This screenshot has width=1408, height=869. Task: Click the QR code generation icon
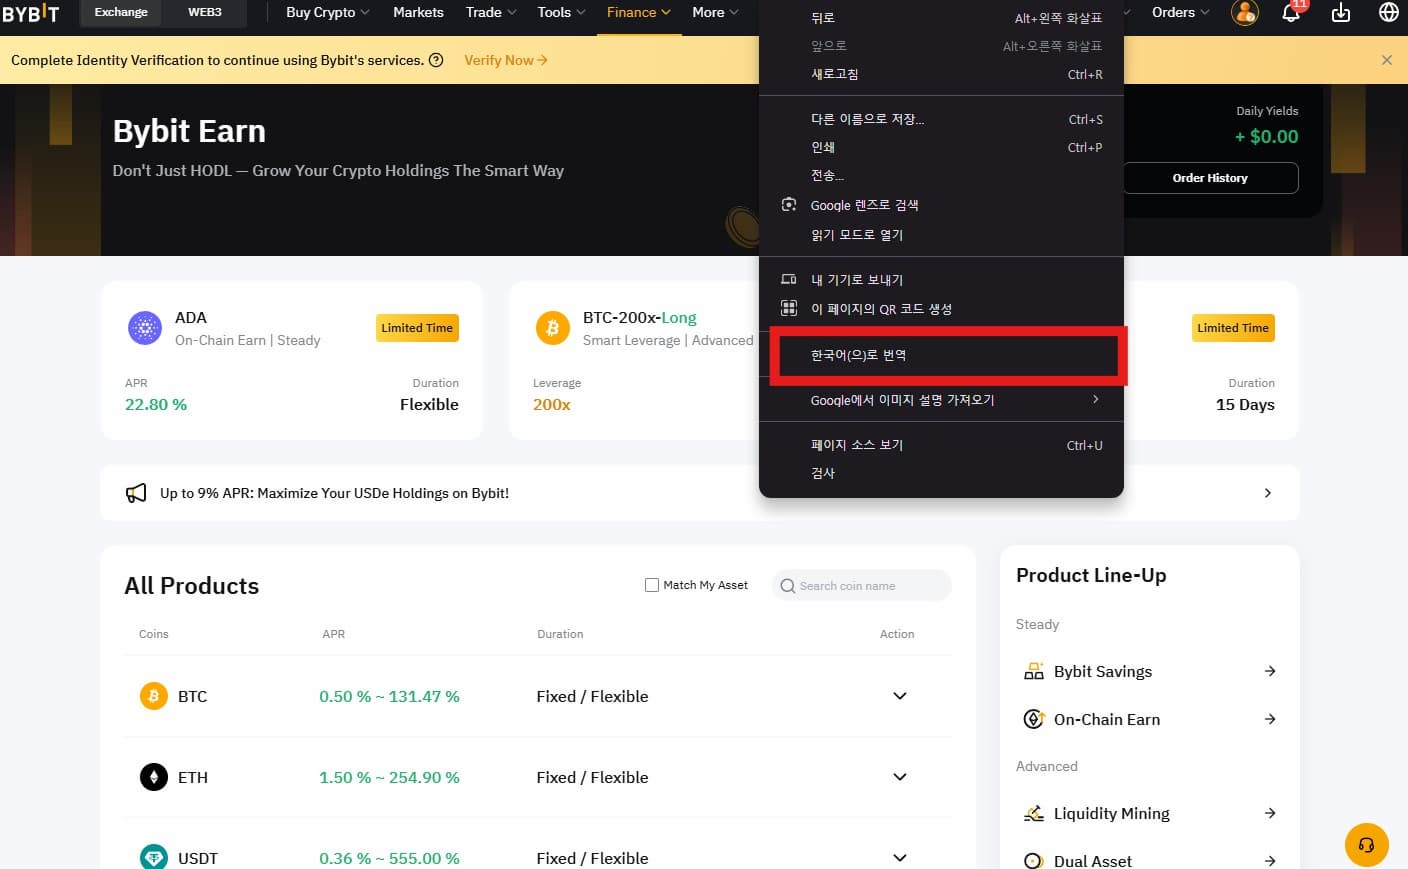(x=789, y=308)
